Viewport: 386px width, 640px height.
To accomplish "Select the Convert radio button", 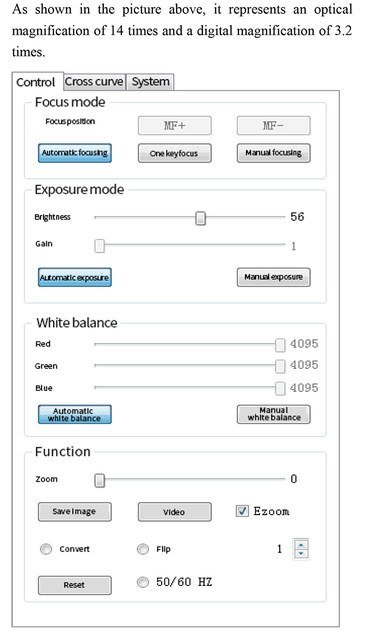I will pos(46,549).
